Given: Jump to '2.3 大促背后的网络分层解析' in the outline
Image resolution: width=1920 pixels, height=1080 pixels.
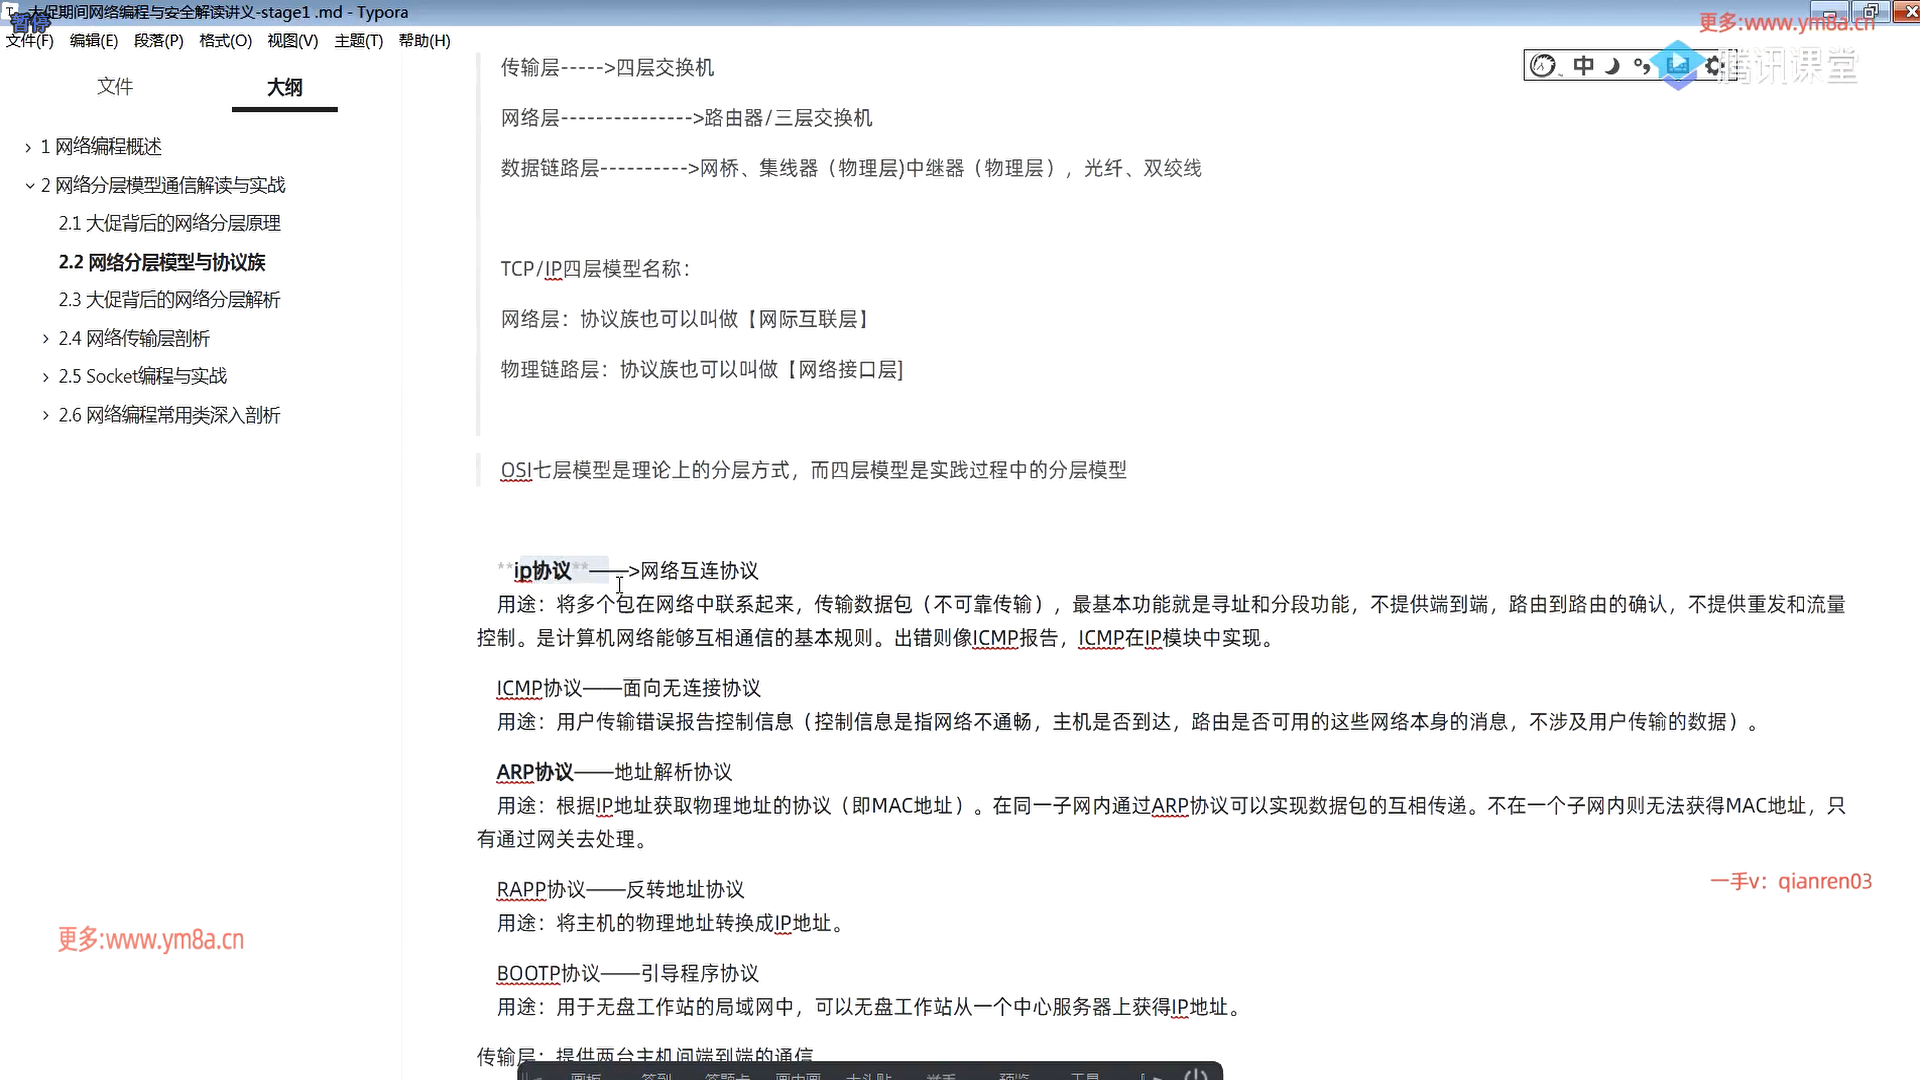Looking at the screenshot, I should [x=169, y=300].
